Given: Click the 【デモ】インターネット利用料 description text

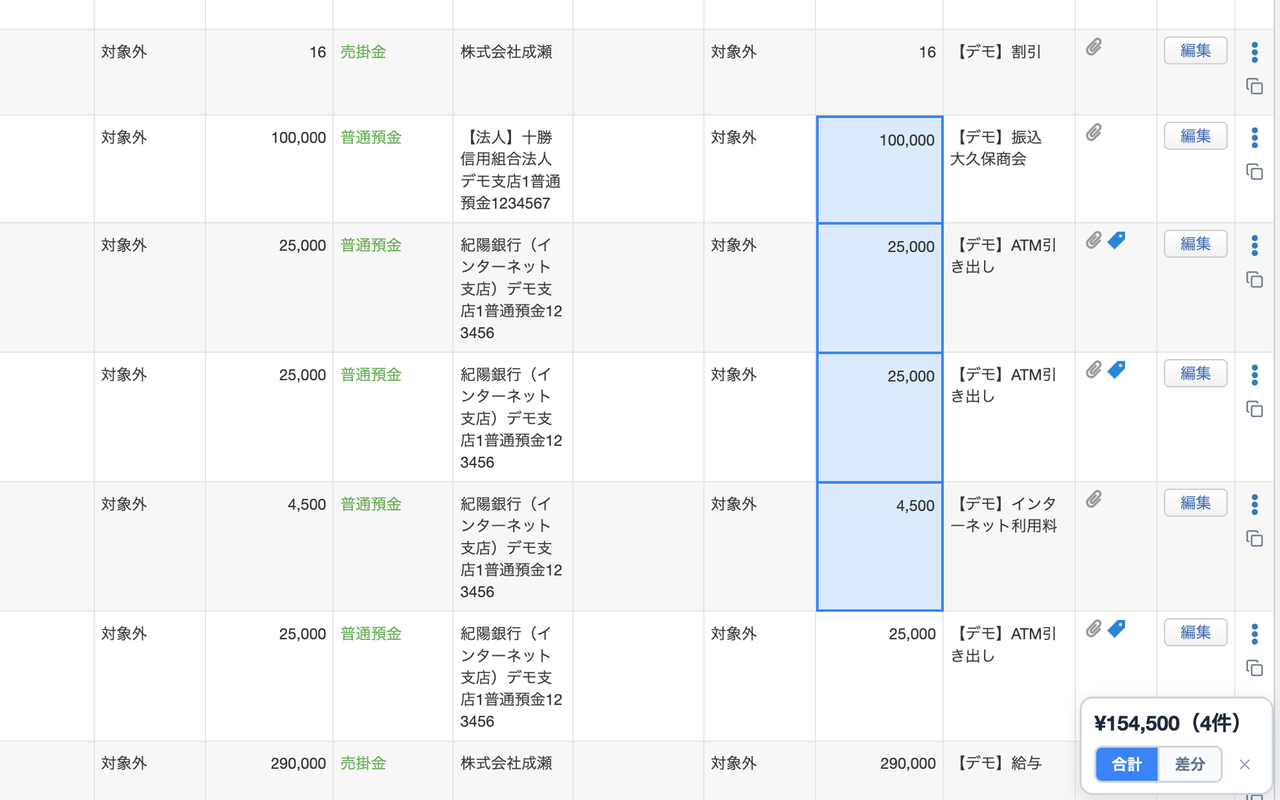Looking at the screenshot, I should pyautogui.click(x=1003, y=515).
